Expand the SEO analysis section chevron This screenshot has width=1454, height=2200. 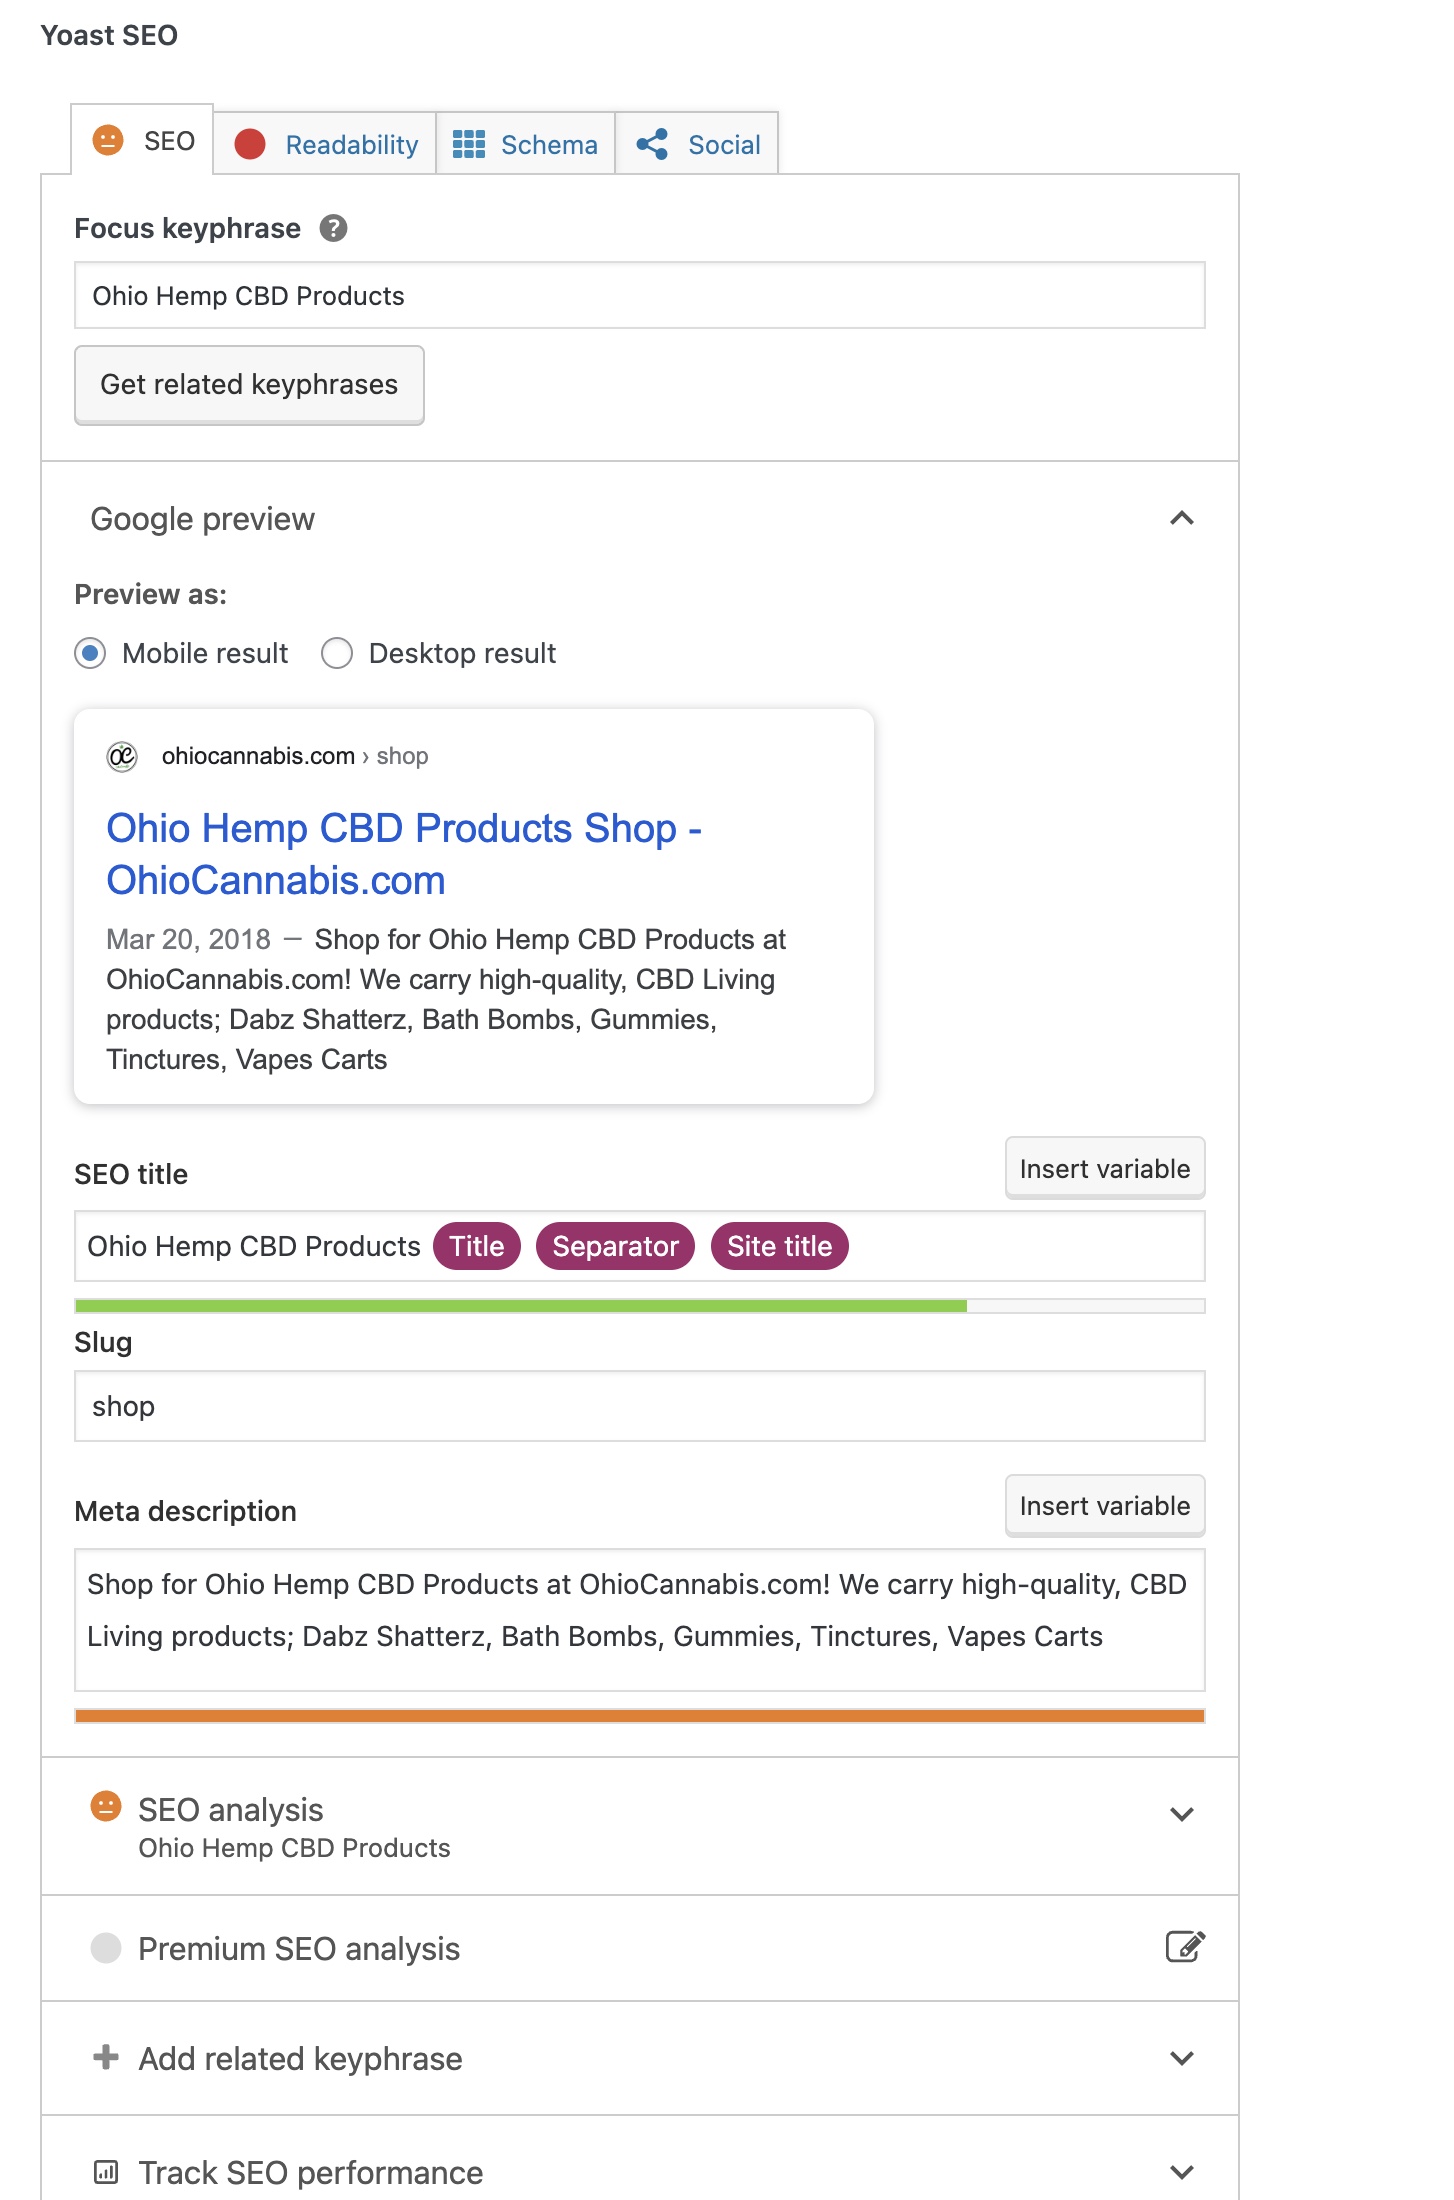coord(1181,1814)
